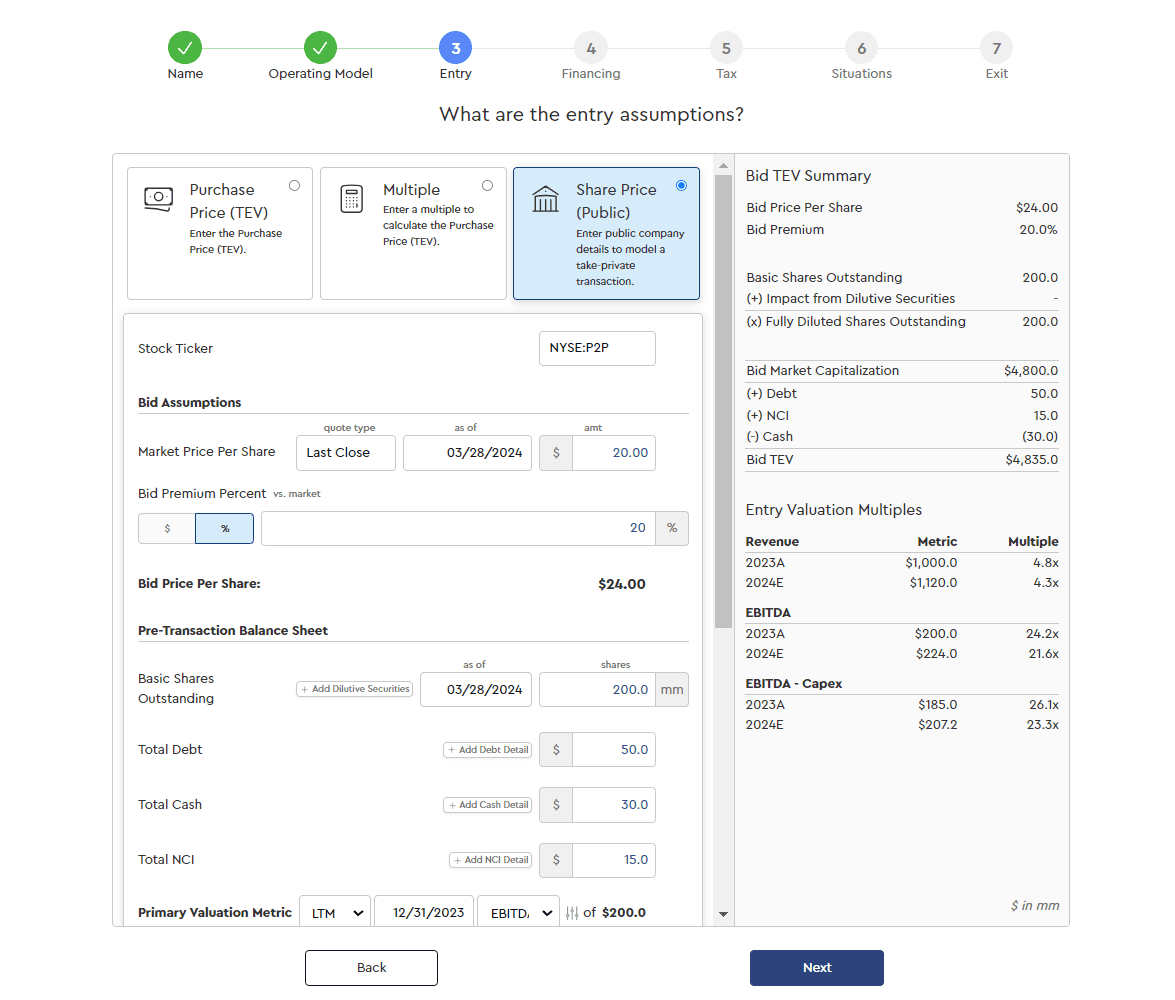Select the Multiple radio button
The width and height of the screenshot is (1175, 1000).
[x=487, y=185]
